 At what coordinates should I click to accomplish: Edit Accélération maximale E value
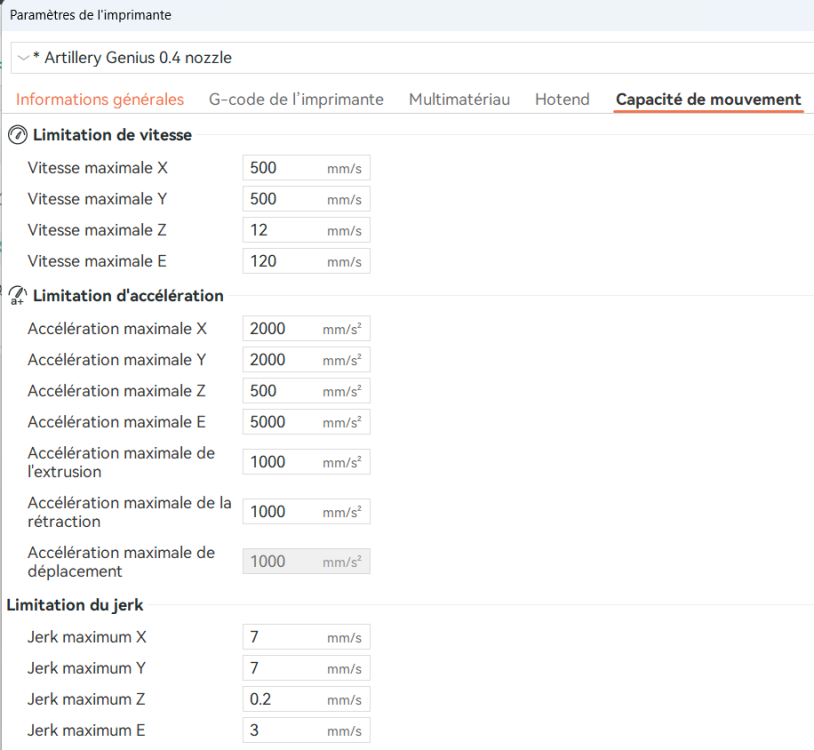[x=306, y=422]
